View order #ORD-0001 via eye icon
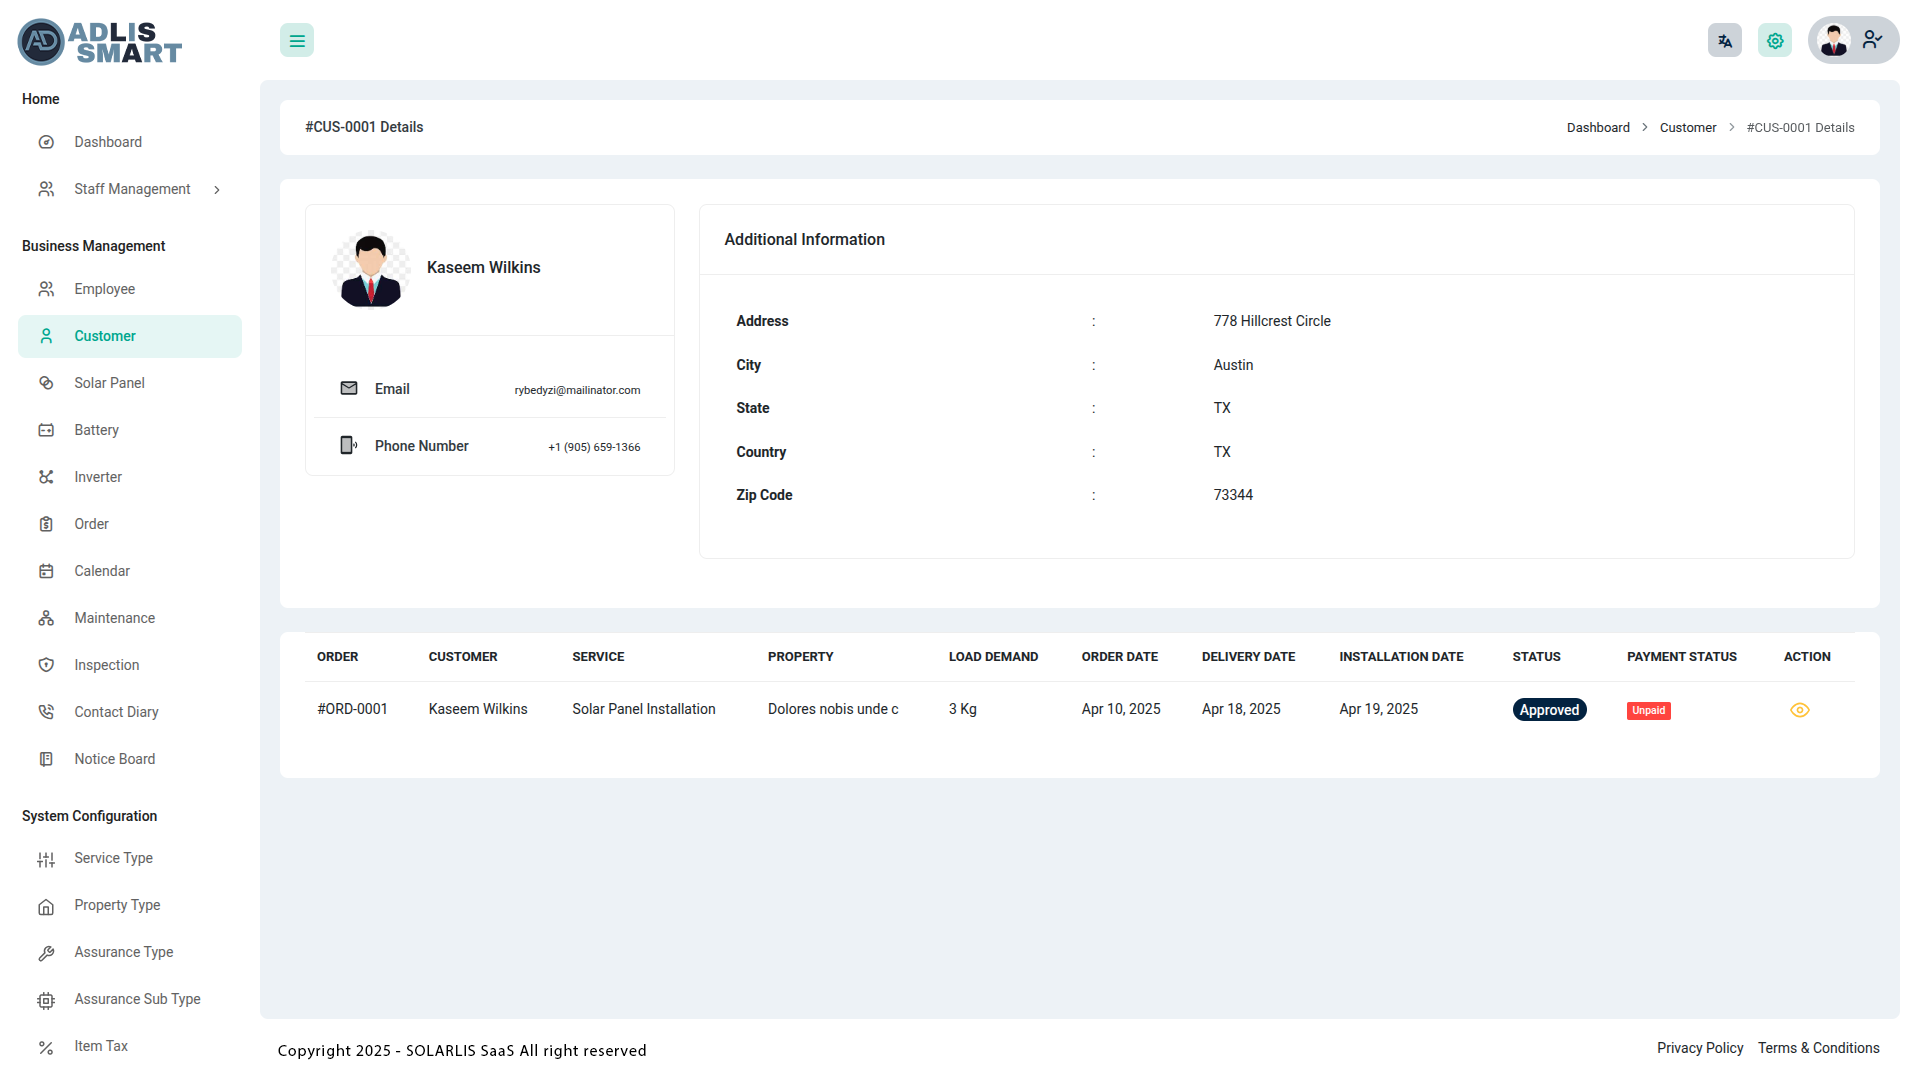This screenshot has height=1080, width=1920. coord(1799,710)
